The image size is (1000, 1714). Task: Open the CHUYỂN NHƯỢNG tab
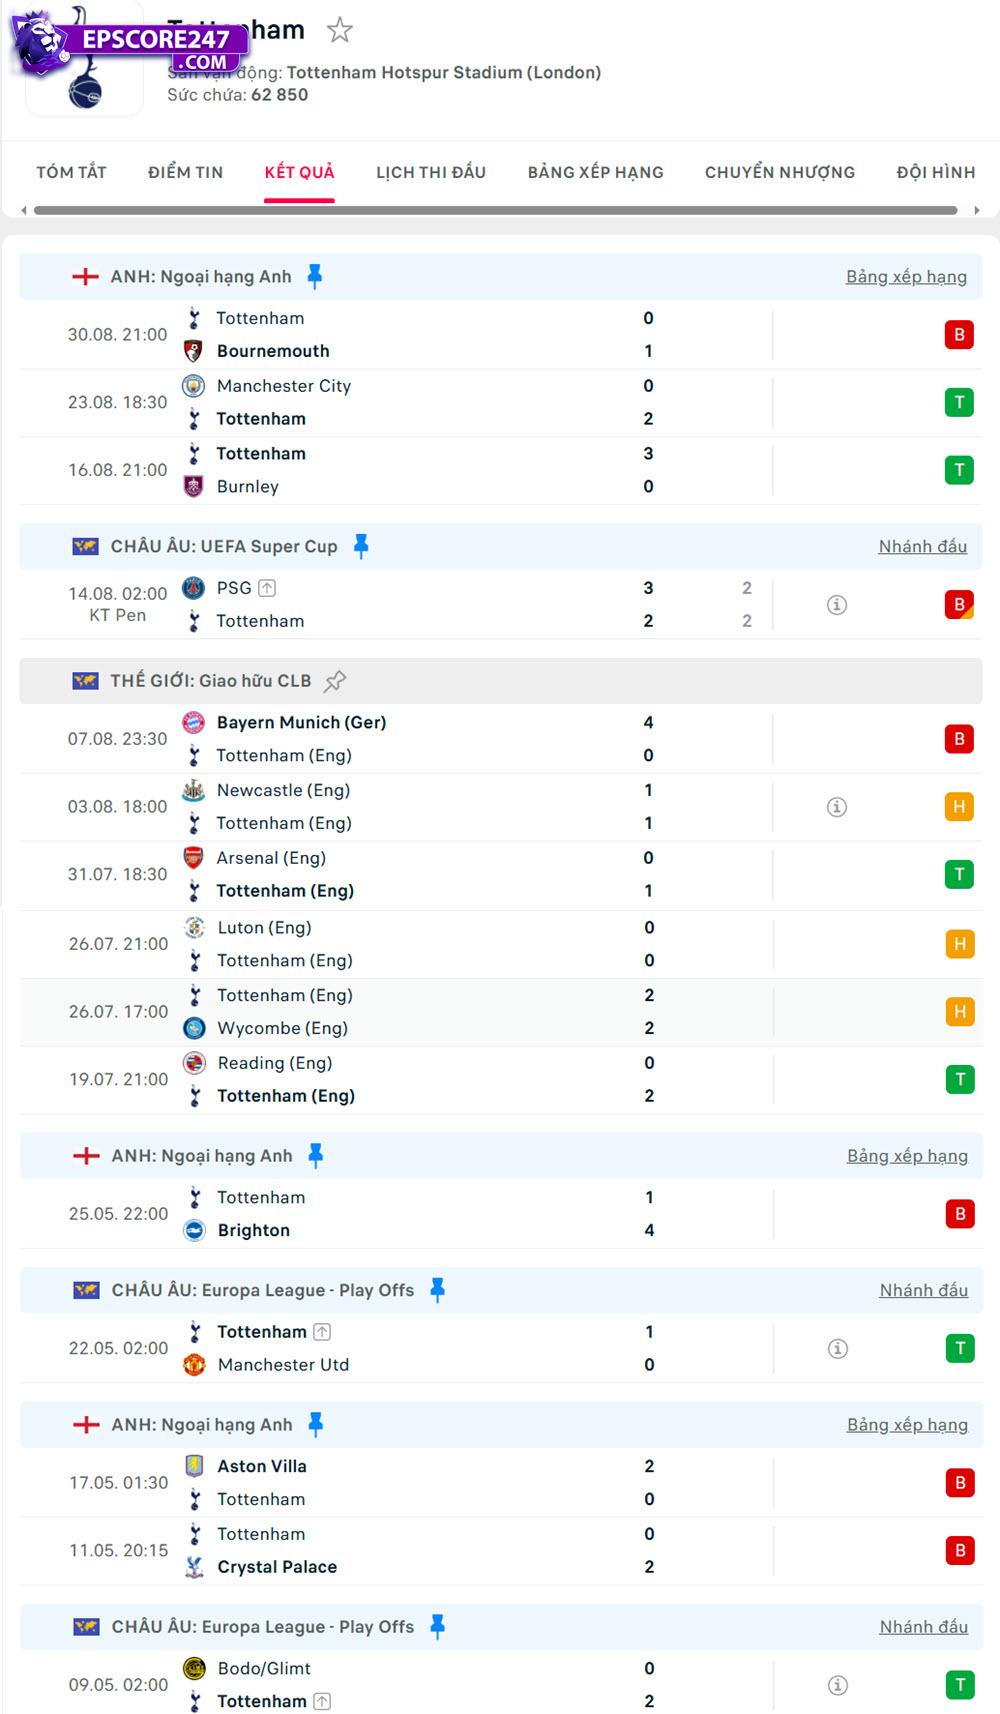click(779, 172)
